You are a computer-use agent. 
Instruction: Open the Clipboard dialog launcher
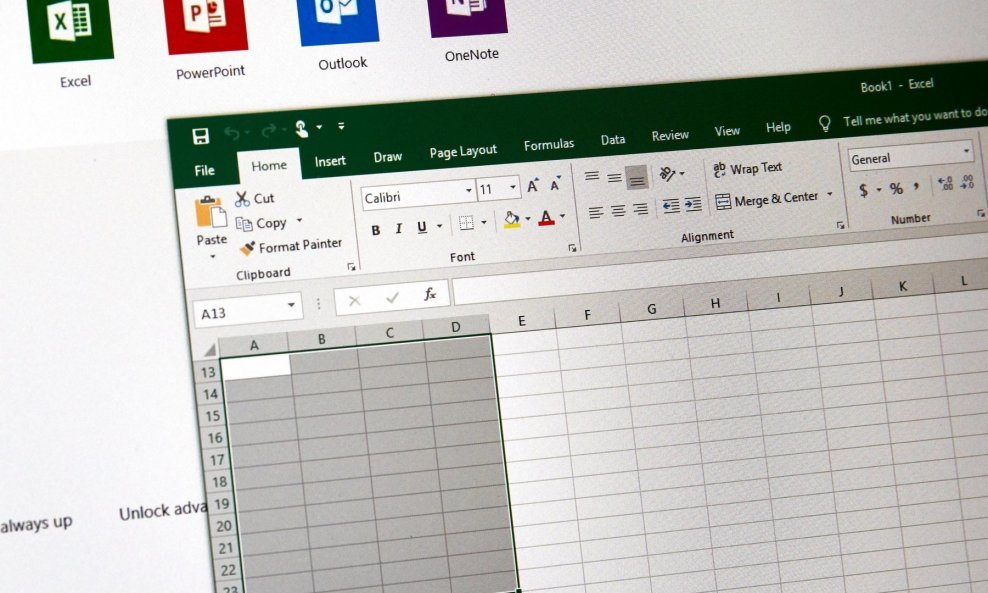[351, 267]
